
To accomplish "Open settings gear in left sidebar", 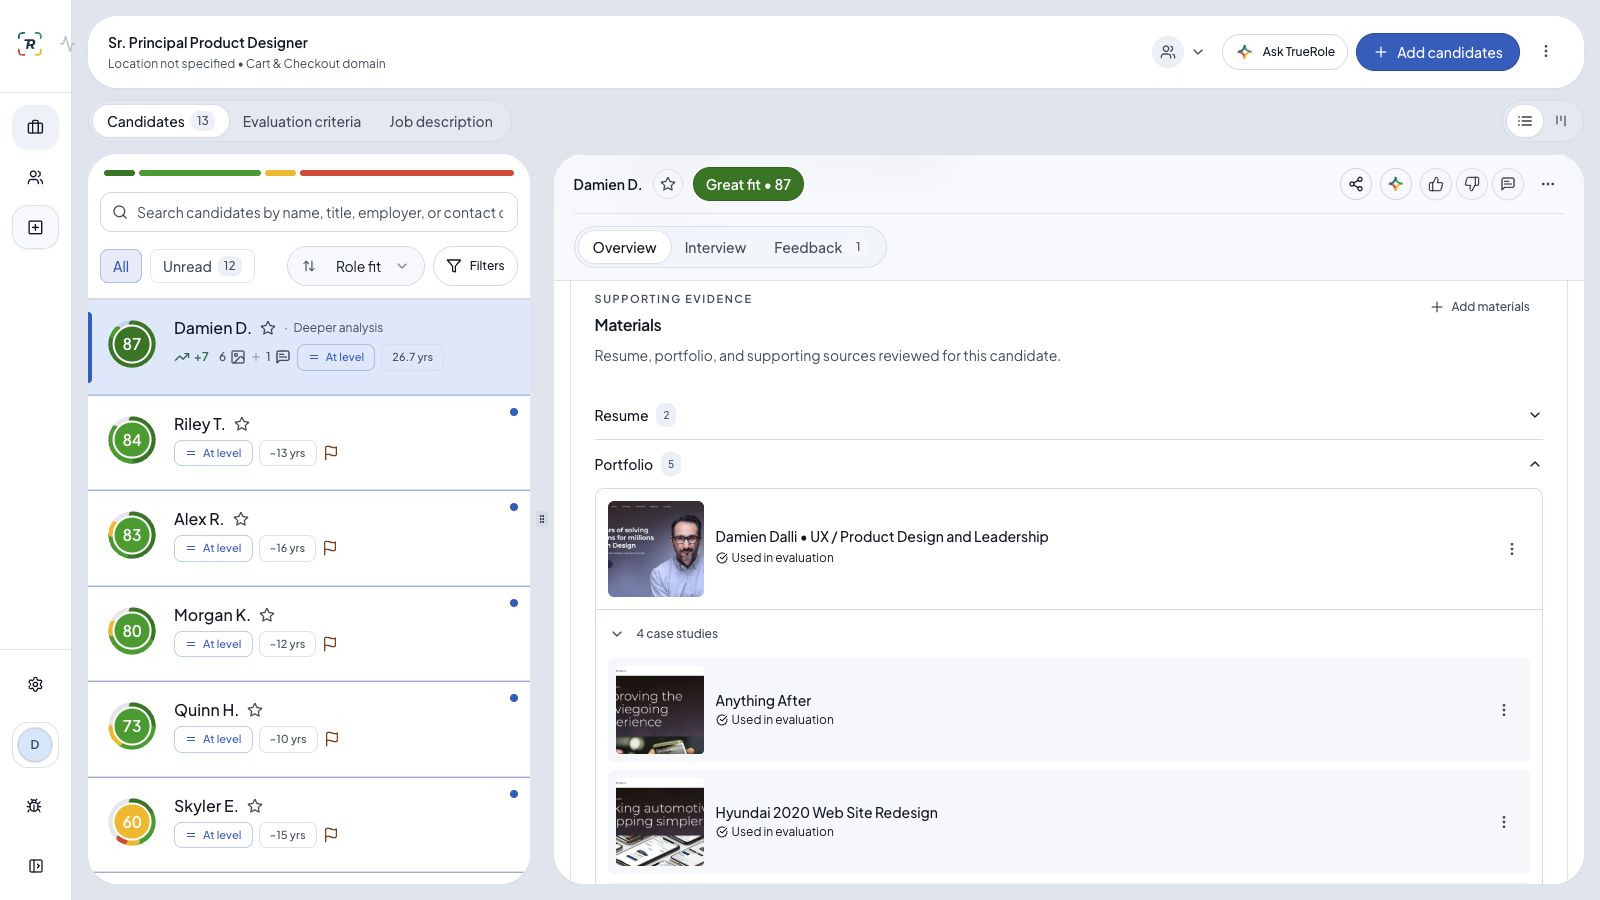I will (x=35, y=684).
